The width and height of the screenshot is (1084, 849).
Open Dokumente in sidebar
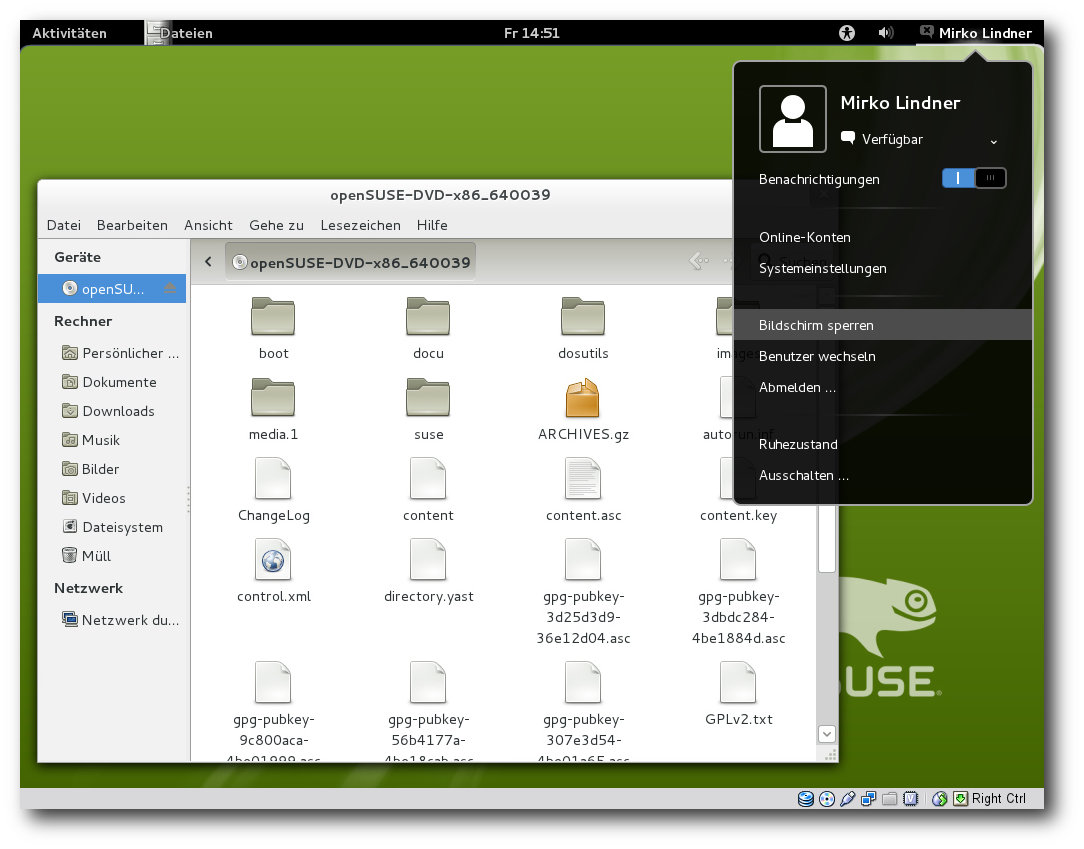[x=109, y=382]
